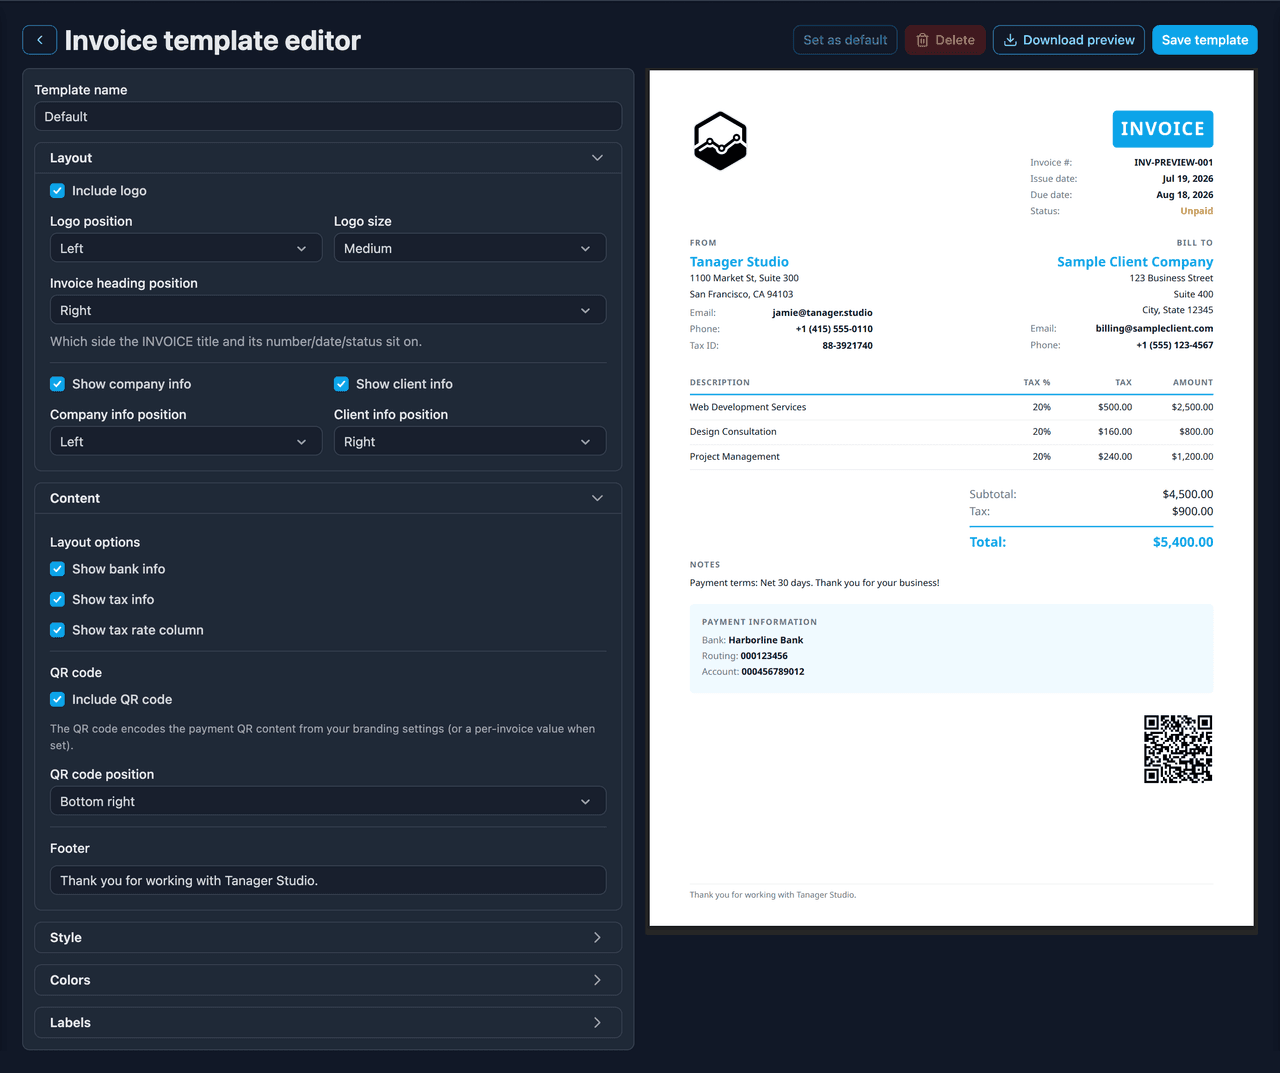Screen dimensions: 1280x1073
Task: Toggle Show tax info checkbox
Action: tap(57, 600)
